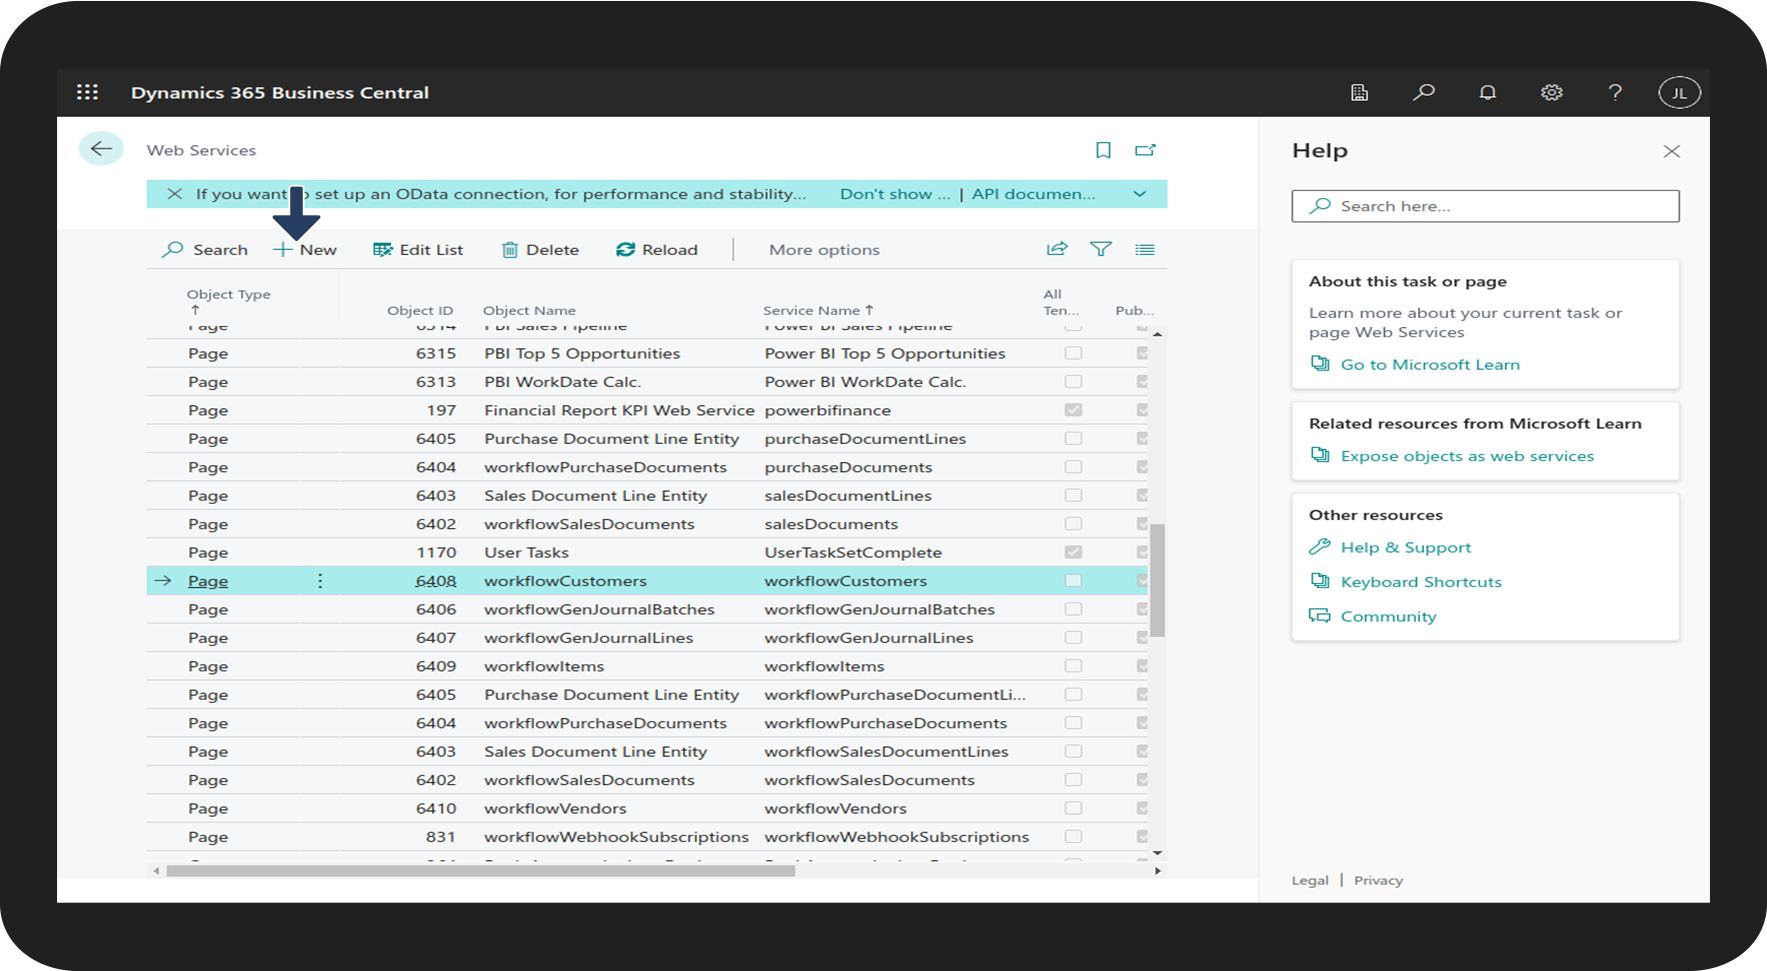The width and height of the screenshot is (1767, 971).
Task: Click the notifications bell icon
Action: (x=1487, y=92)
